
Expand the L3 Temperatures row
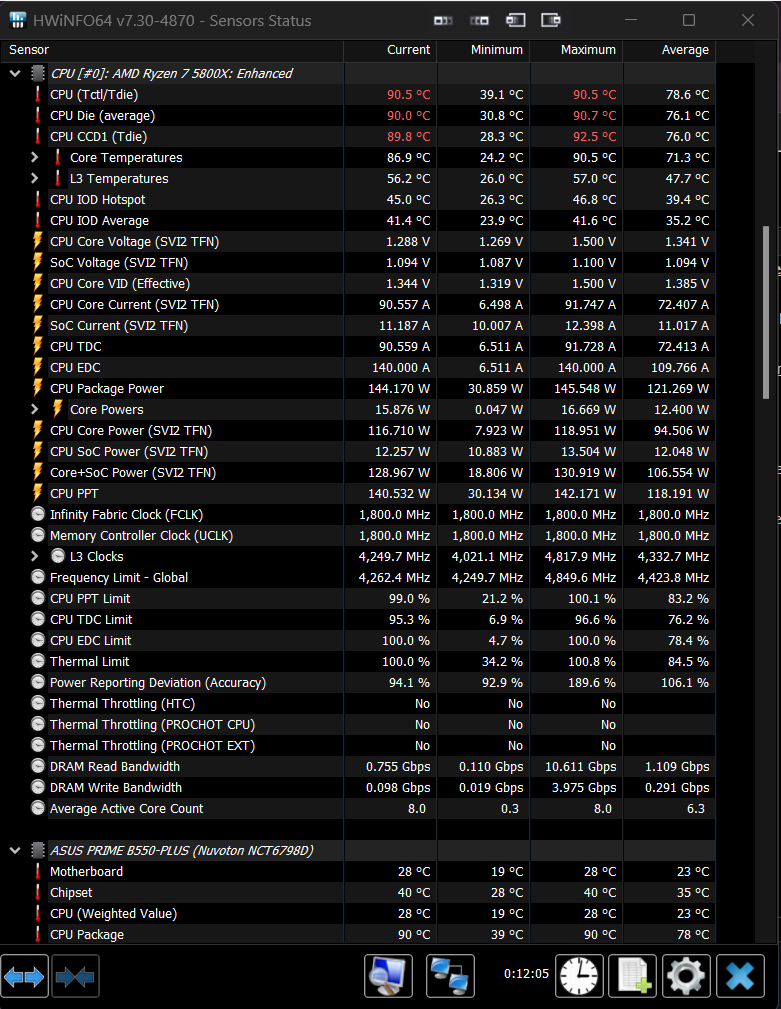pyautogui.click(x=35, y=178)
